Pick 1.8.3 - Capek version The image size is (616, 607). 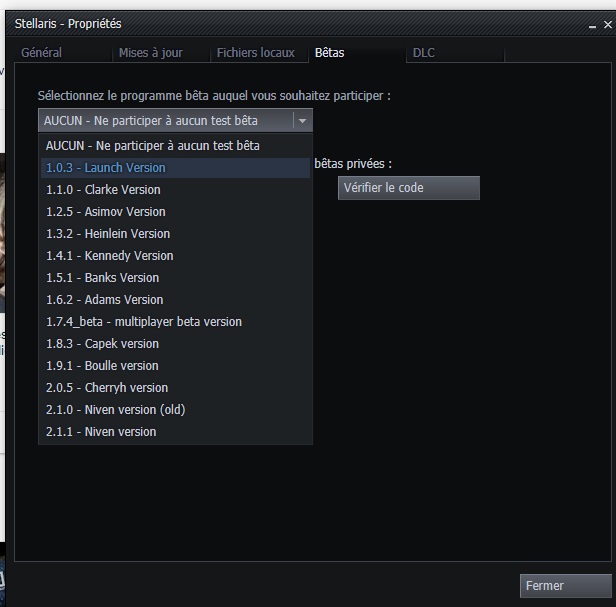(x=175, y=344)
